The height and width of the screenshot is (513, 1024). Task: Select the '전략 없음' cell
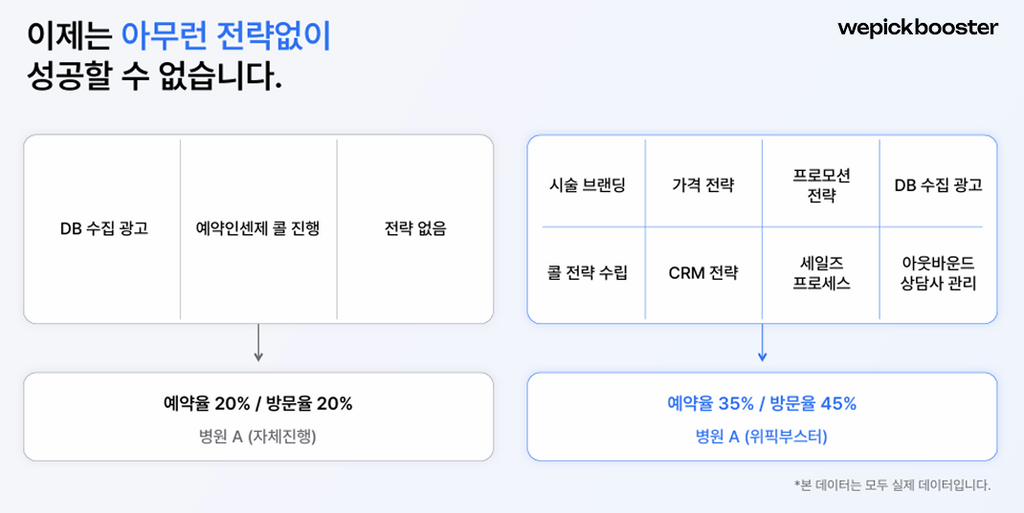click(x=415, y=228)
